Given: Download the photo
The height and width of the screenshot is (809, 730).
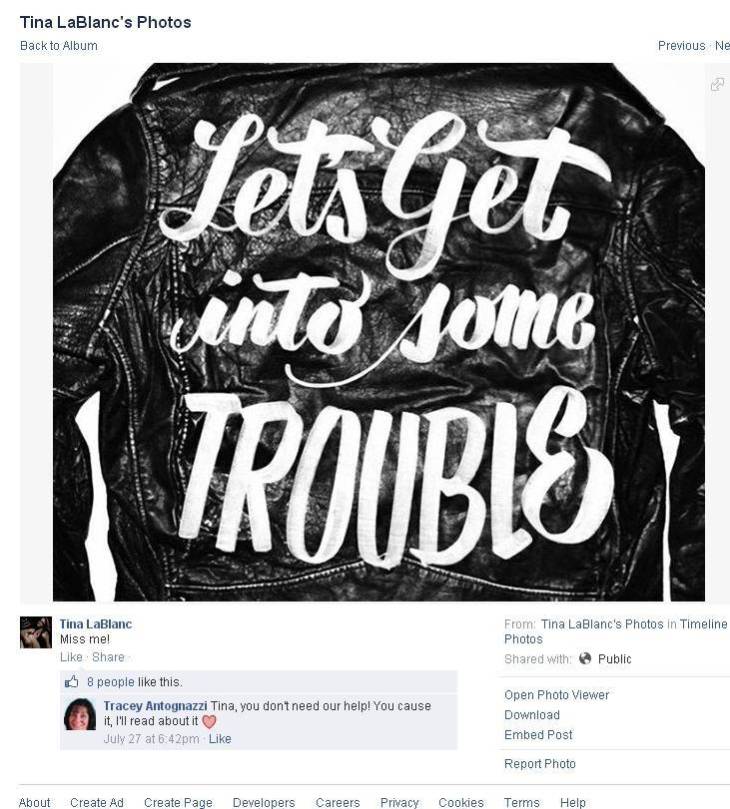Looking at the screenshot, I should (531, 715).
